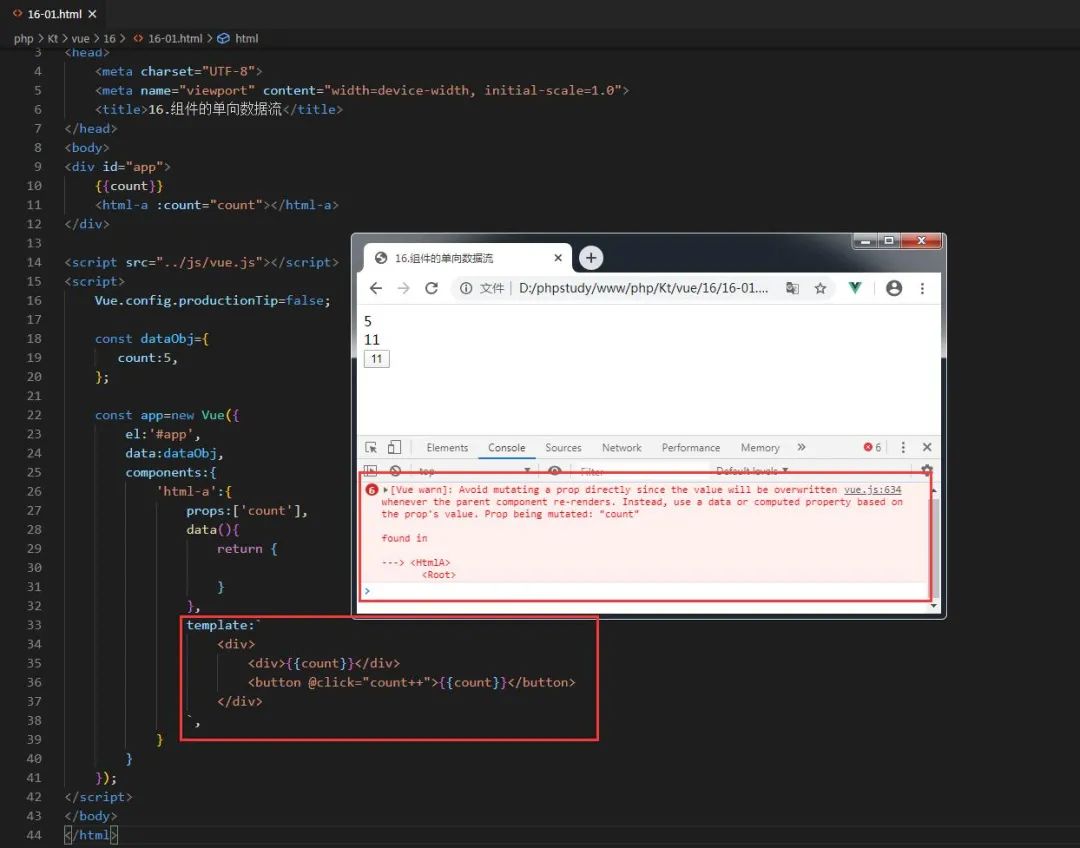Viewport: 1080px width, 848px height.
Task: Click '<HtmlA>' in the console output
Action: [430, 563]
